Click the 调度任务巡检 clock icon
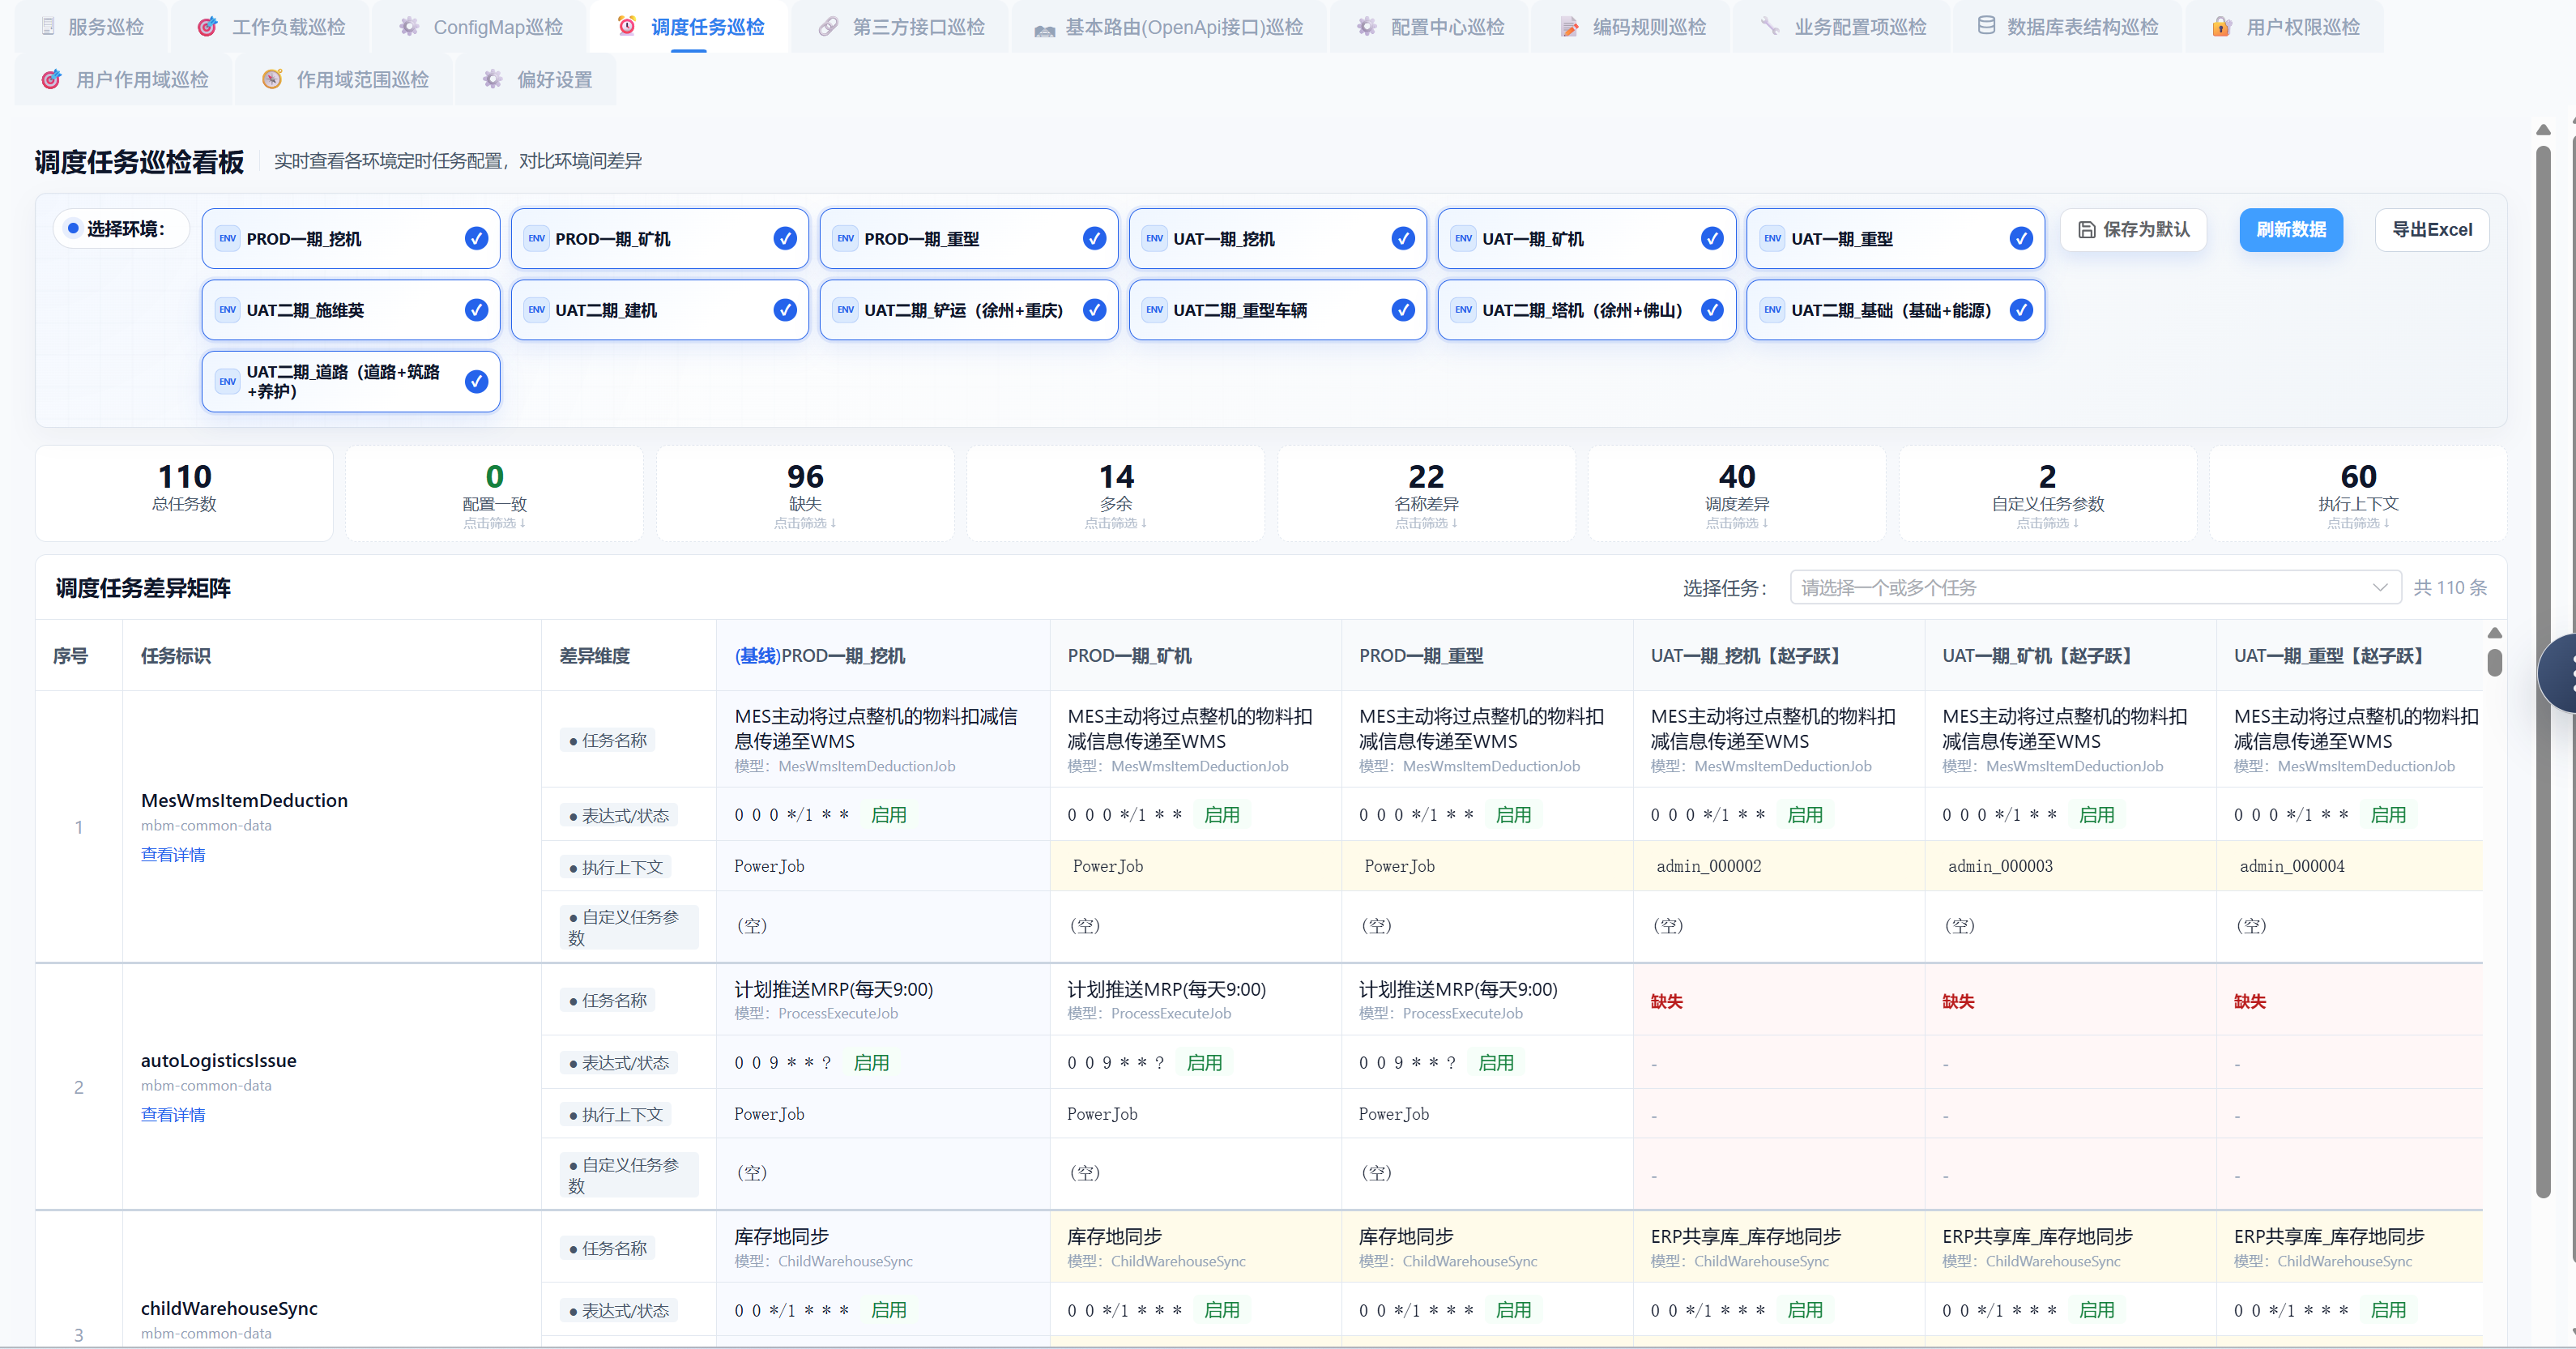Image resolution: width=2576 pixels, height=1349 pixels. [627, 26]
